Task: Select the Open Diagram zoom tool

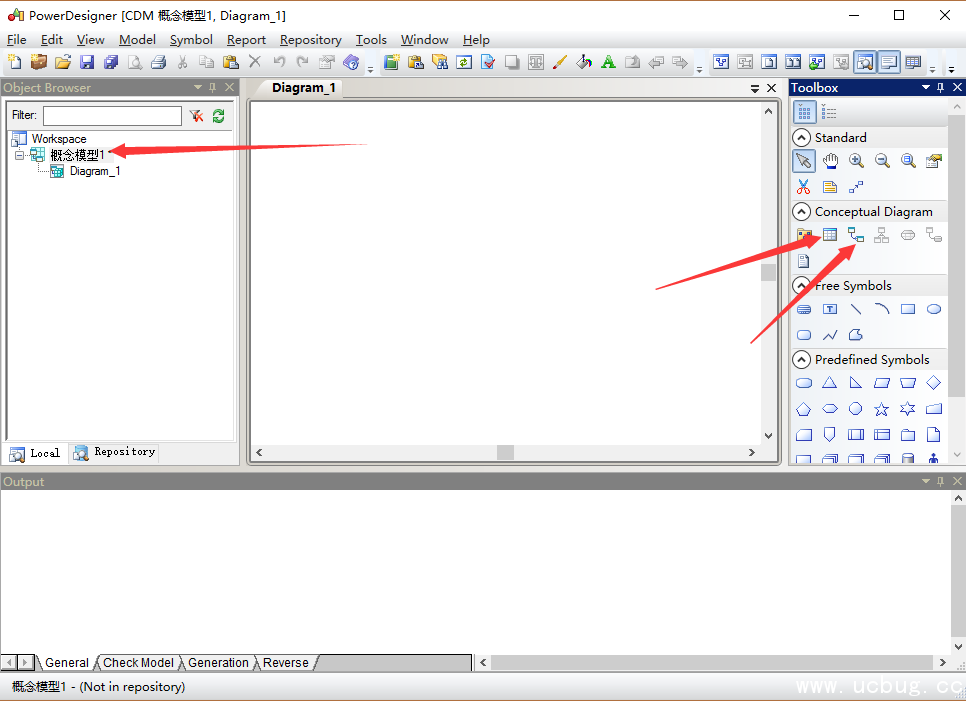Action: click(907, 161)
